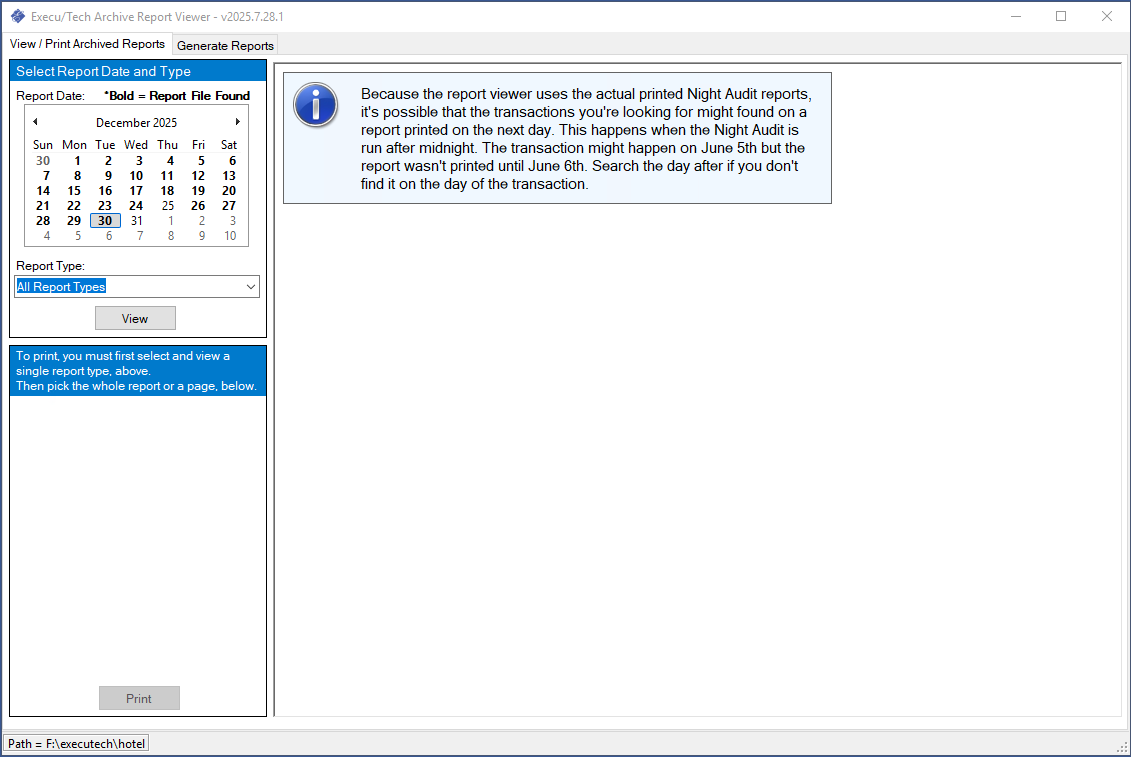The image size is (1131, 757).
Task: Select December 15 report date
Action: pos(74,191)
